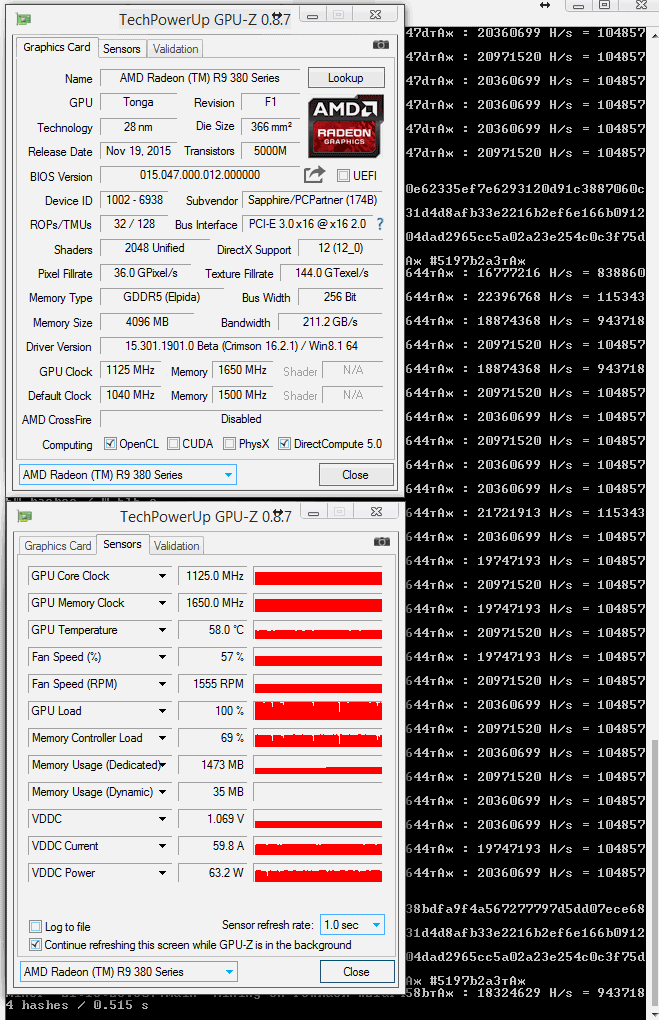Click Memory Type GDDR5 (Elpida) field
The image size is (659, 1020).
pyautogui.click(x=162, y=297)
